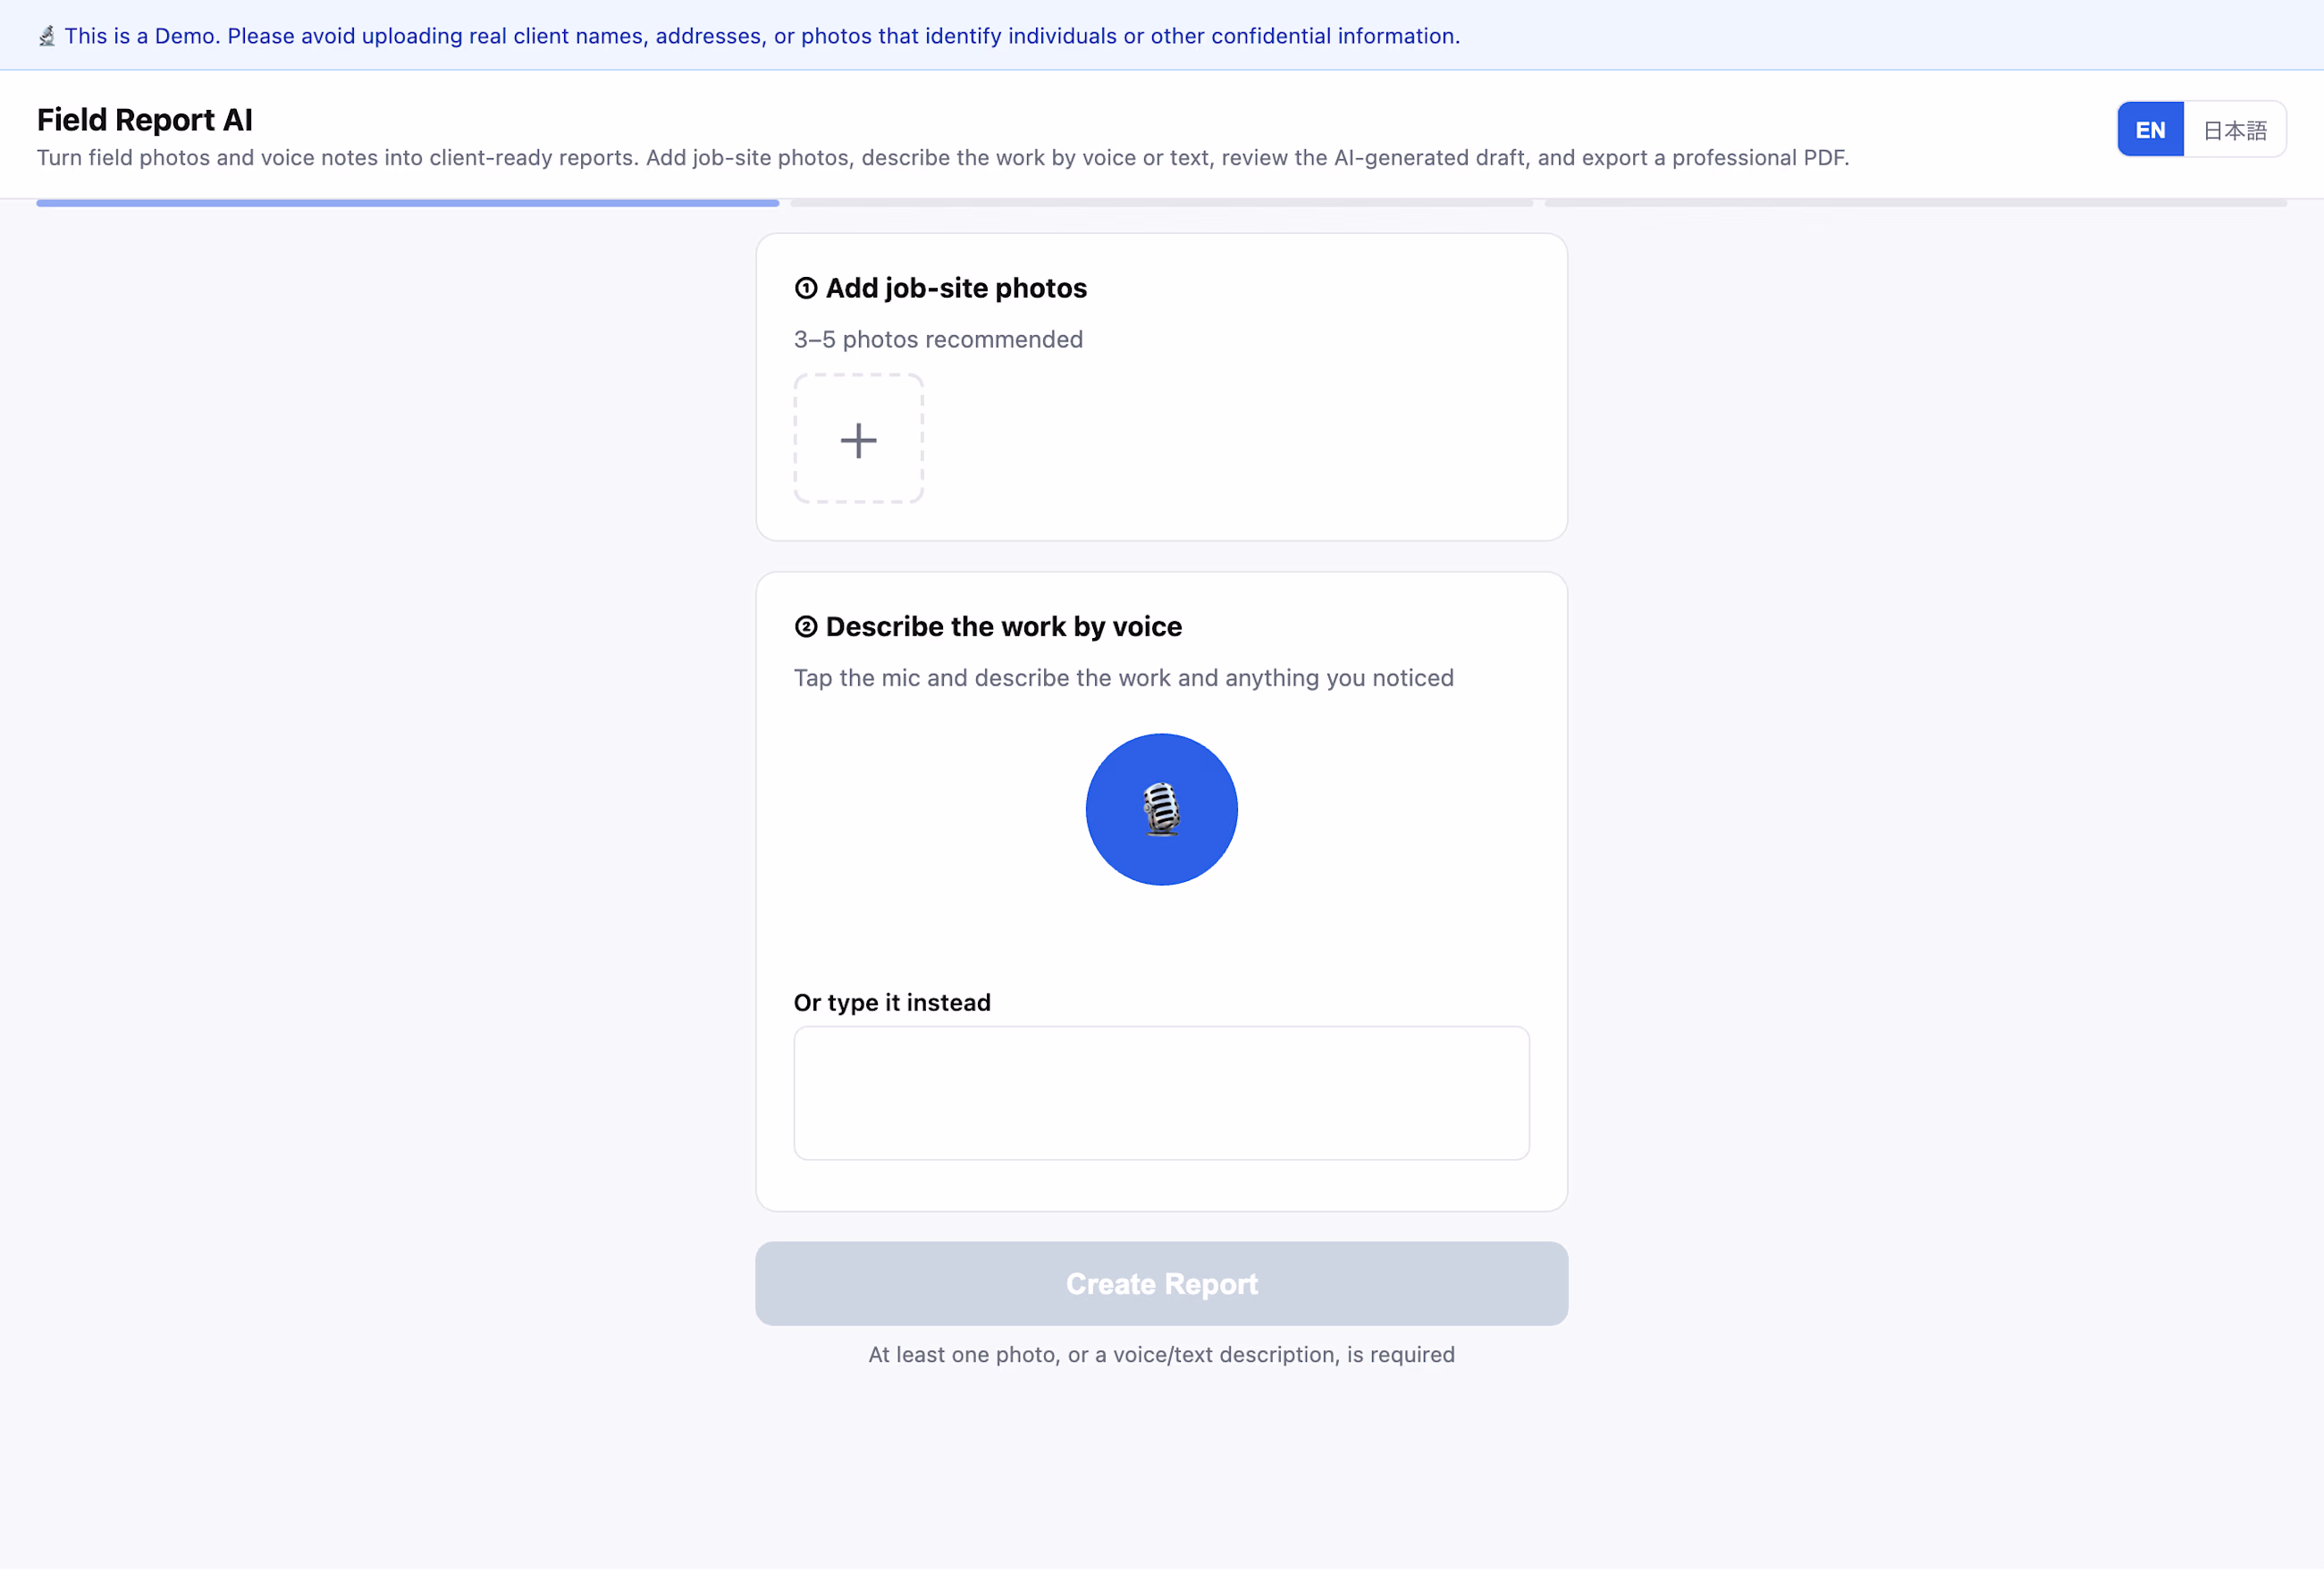Switch the language to EN
This screenshot has height=1570, width=2324.
2150,130
